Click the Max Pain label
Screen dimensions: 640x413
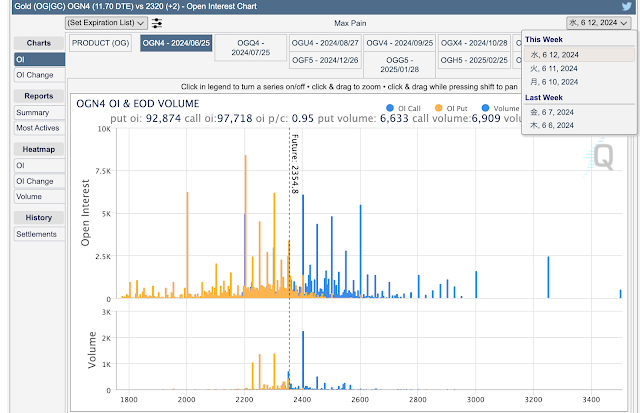(350, 23)
